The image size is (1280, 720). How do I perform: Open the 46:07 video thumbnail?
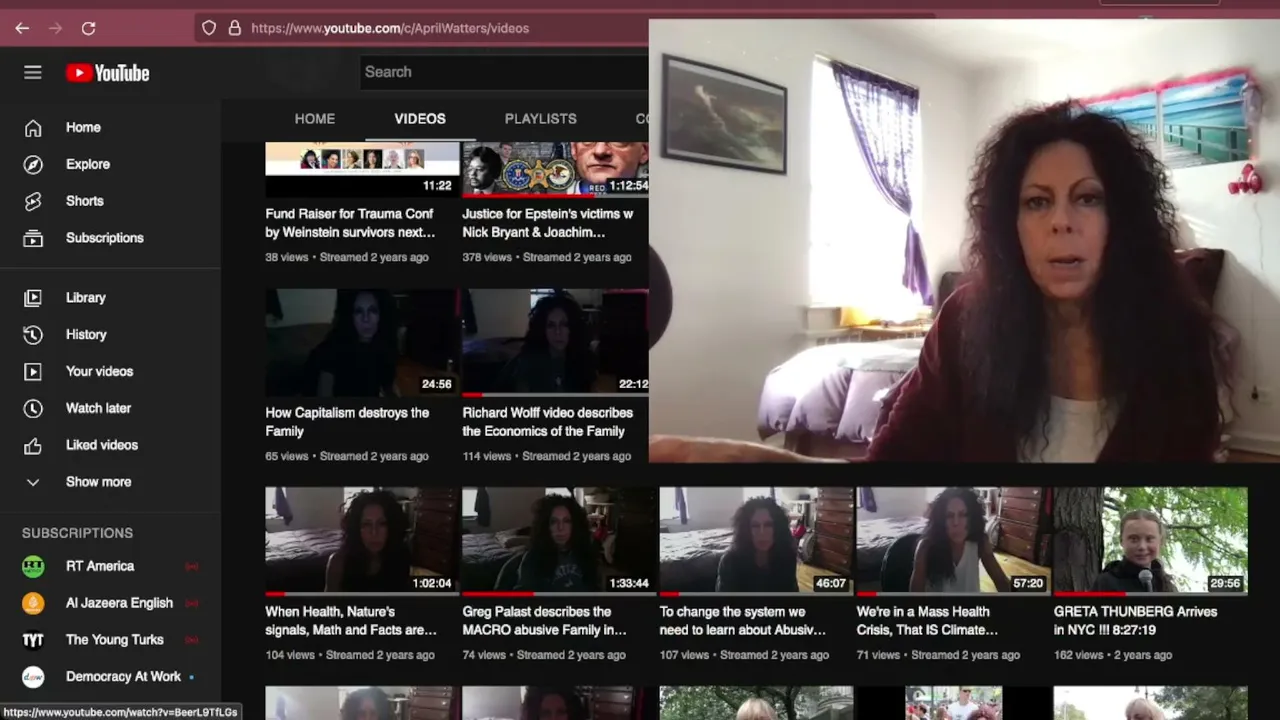[x=756, y=541]
